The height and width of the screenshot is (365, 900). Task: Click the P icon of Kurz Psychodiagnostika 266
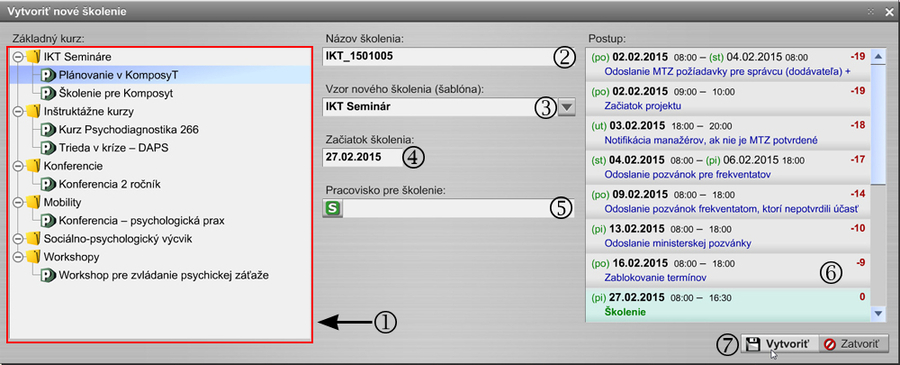pos(48,130)
